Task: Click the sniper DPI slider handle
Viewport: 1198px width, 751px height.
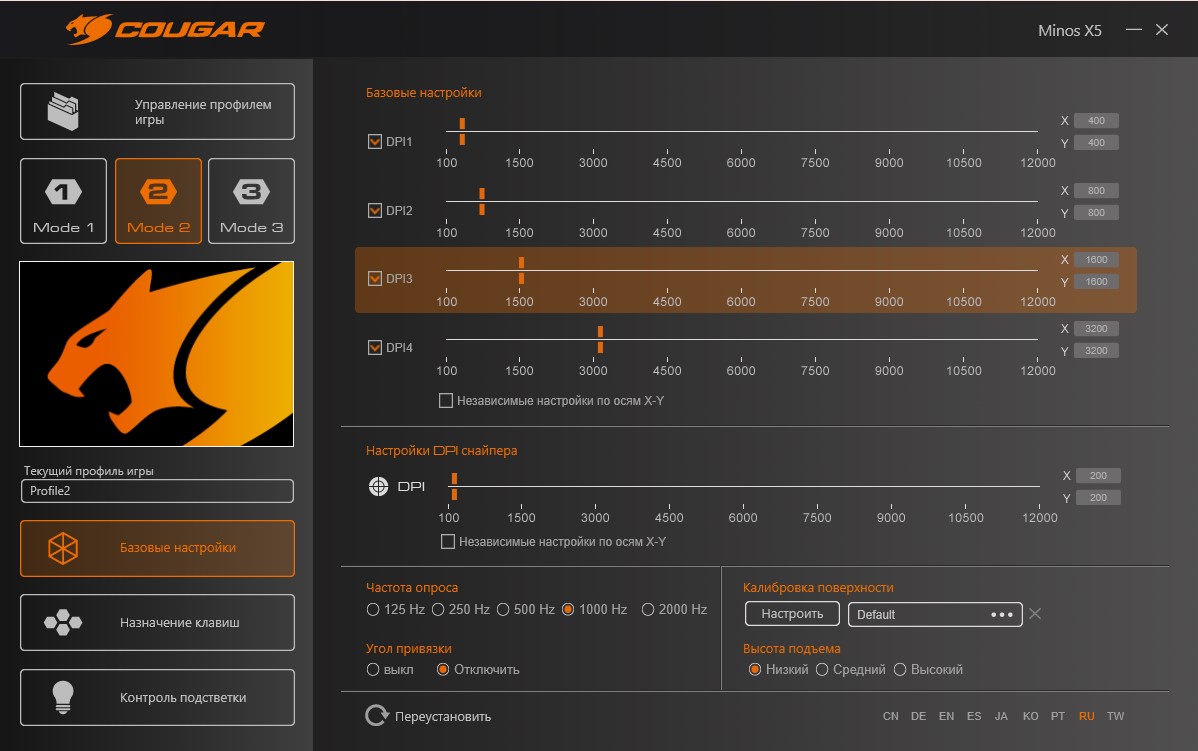Action: point(454,486)
